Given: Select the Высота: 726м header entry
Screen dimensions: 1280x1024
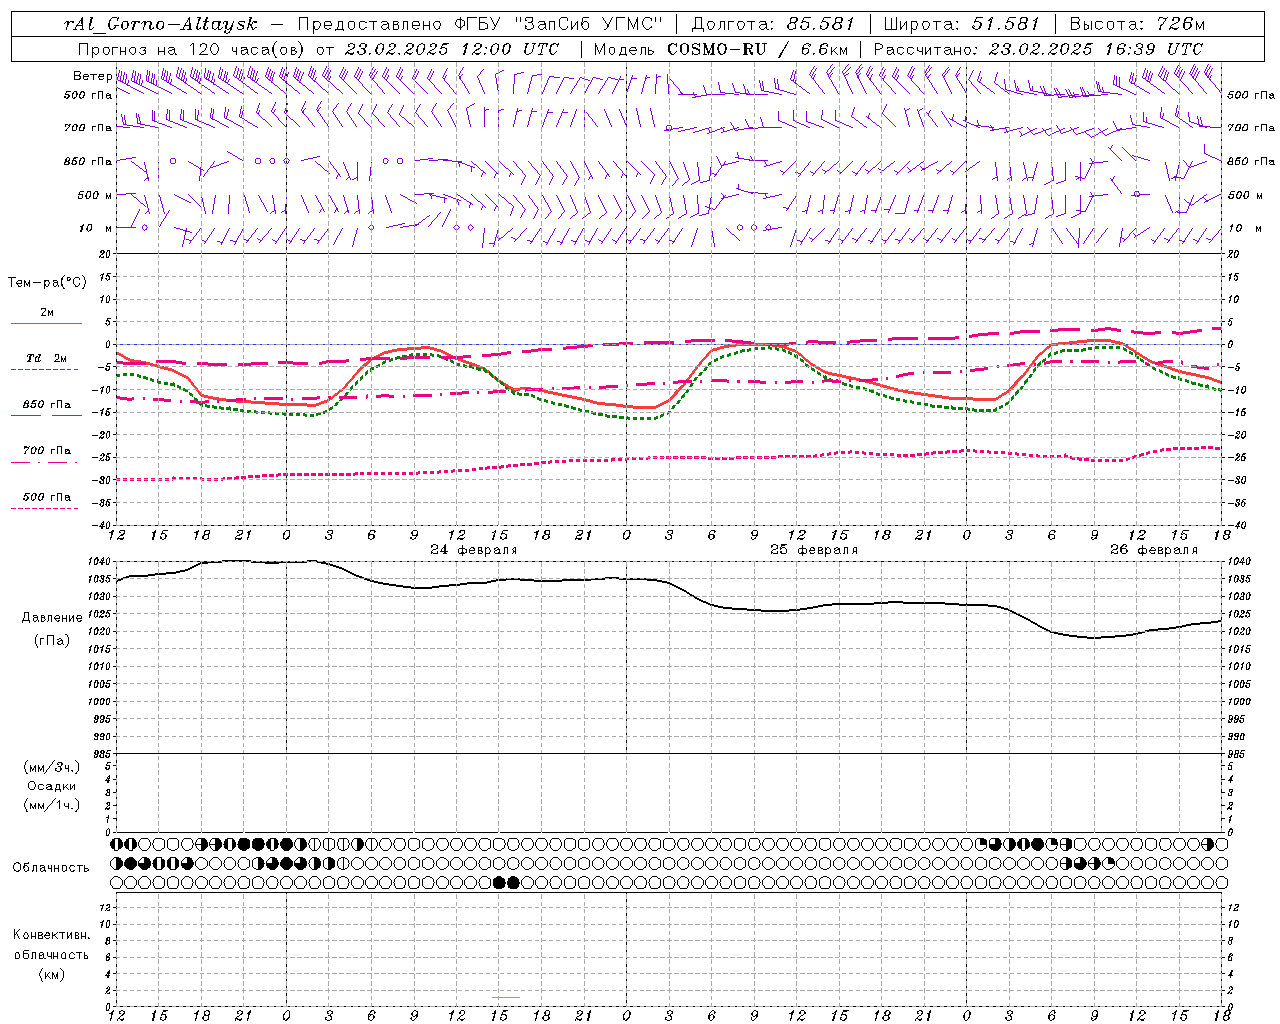Looking at the screenshot, I should click(1137, 24).
